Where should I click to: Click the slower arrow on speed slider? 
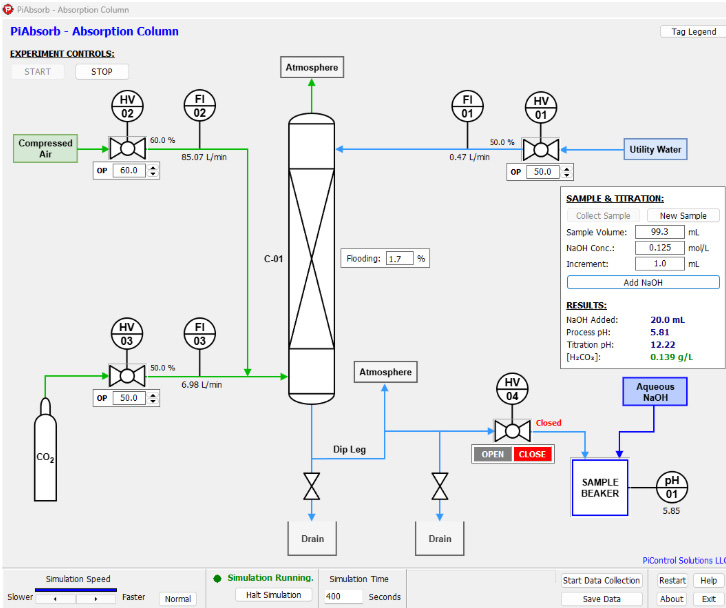[55, 599]
